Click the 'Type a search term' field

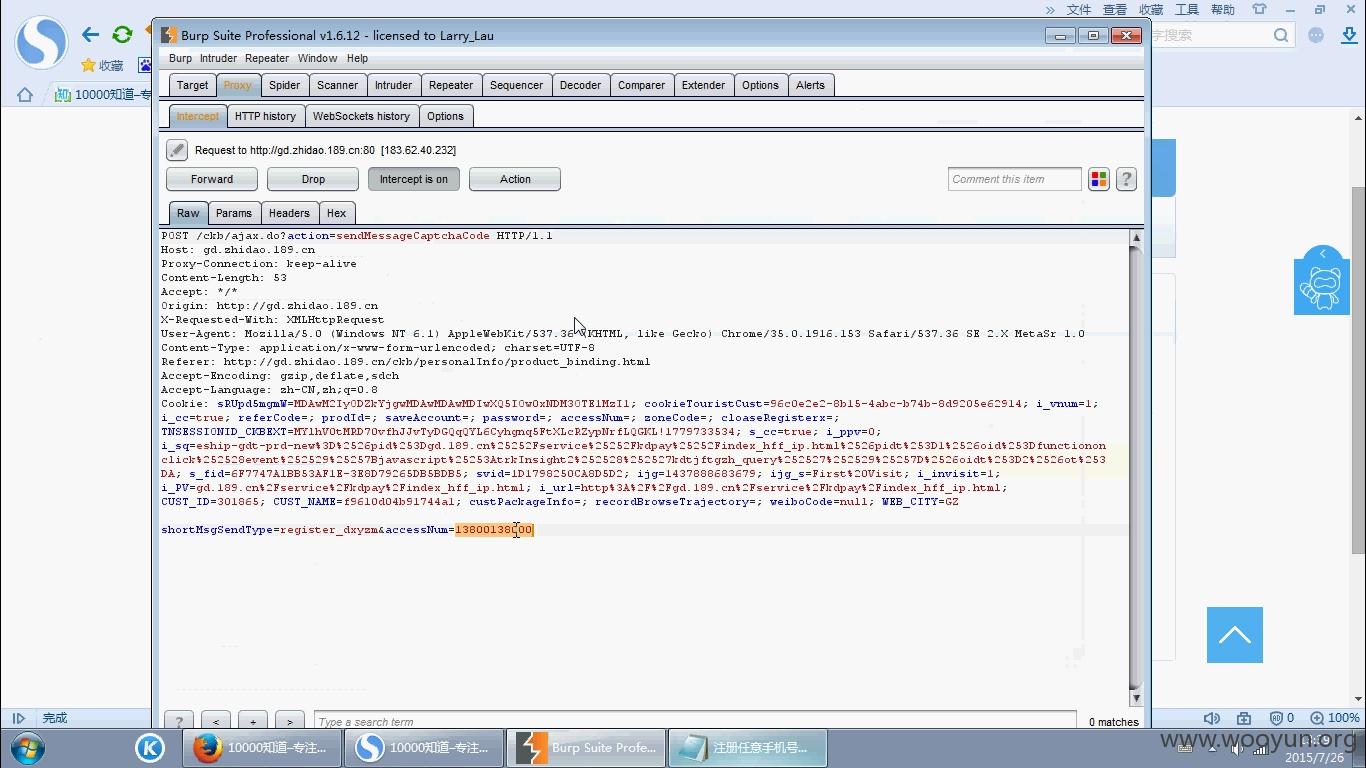pos(695,721)
